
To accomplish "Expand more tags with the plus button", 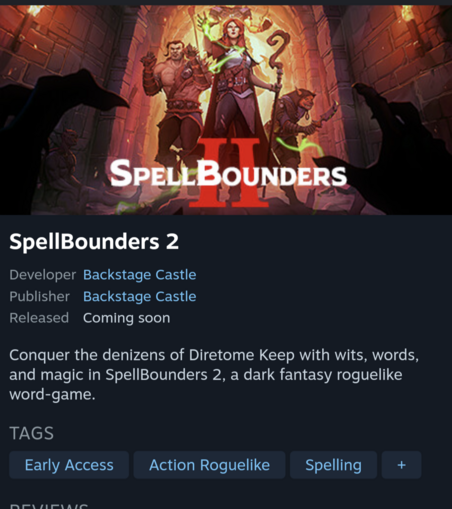I will tap(401, 465).
